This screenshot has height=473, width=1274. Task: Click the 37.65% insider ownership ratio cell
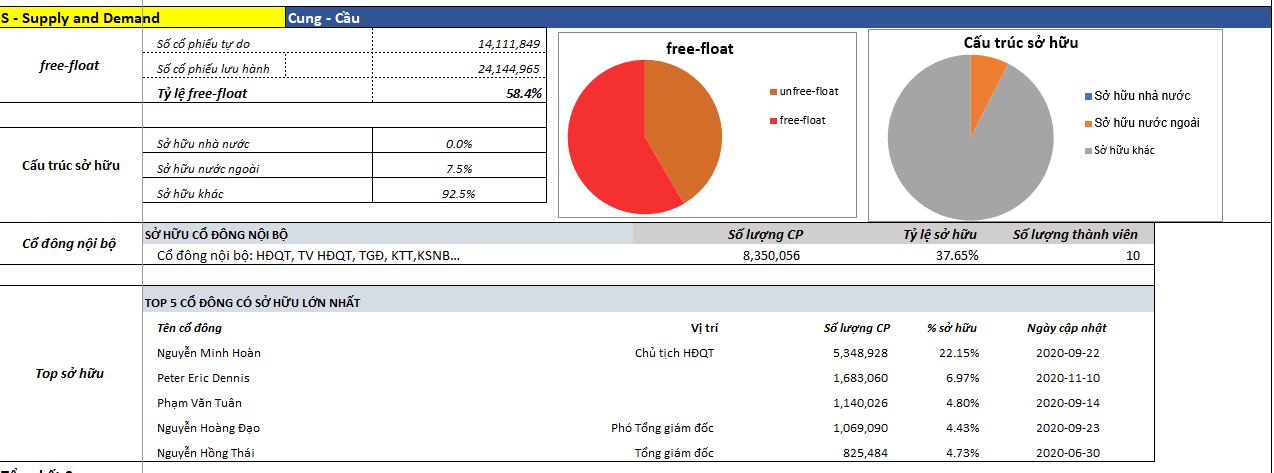click(957, 255)
